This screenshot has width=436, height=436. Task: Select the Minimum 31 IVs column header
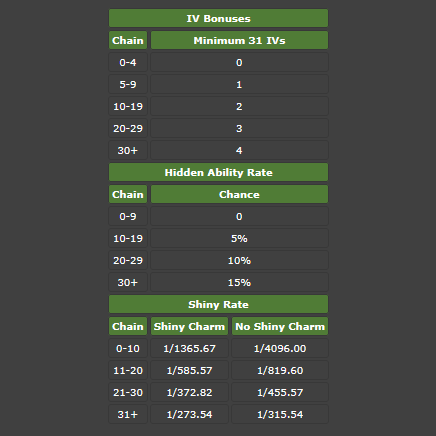239,40
